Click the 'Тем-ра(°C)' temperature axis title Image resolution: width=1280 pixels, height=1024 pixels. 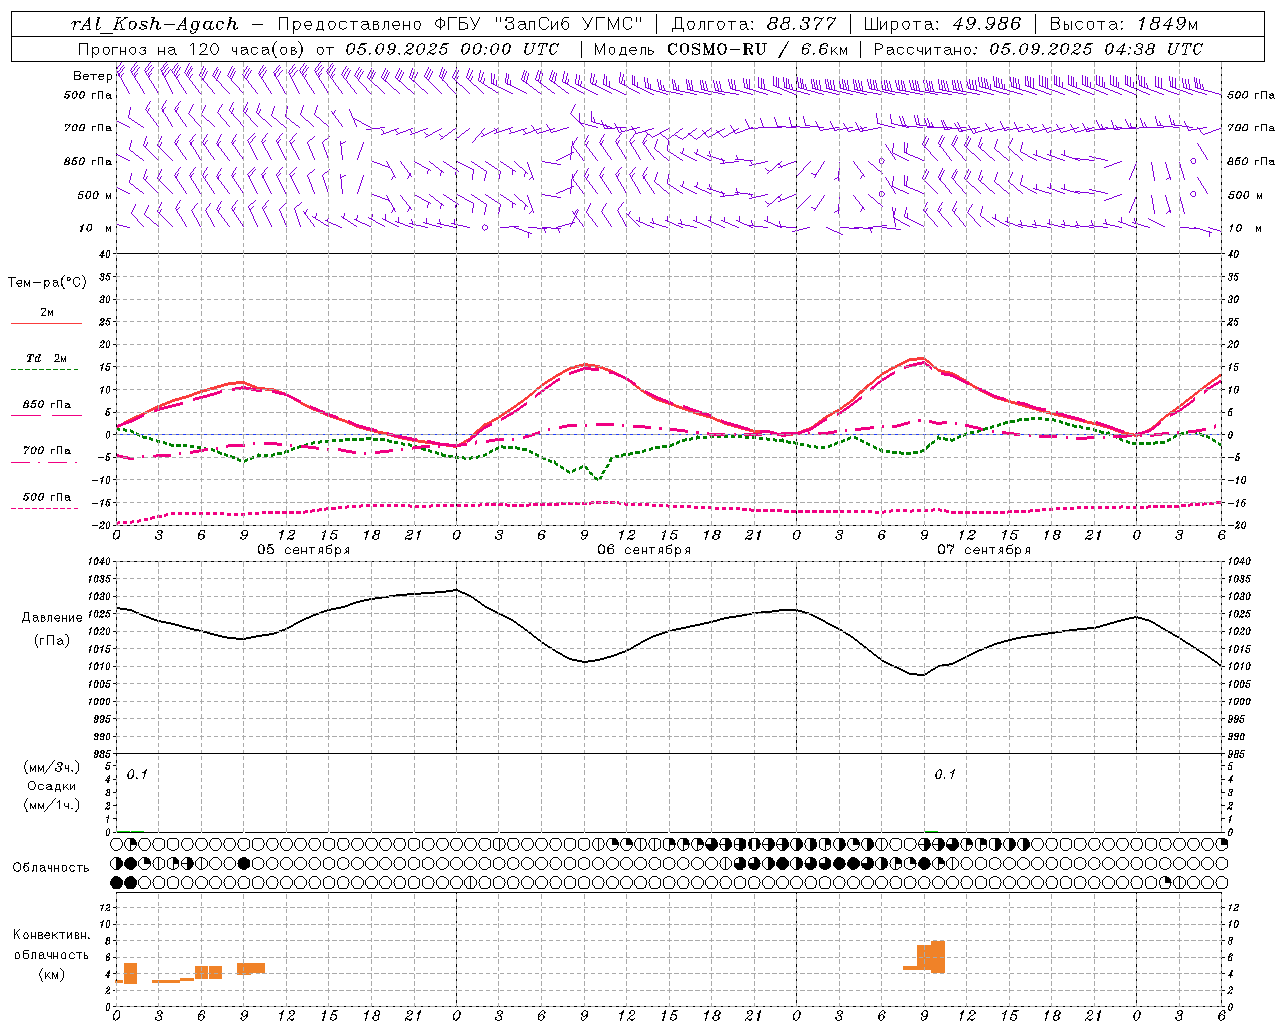(x=47, y=283)
